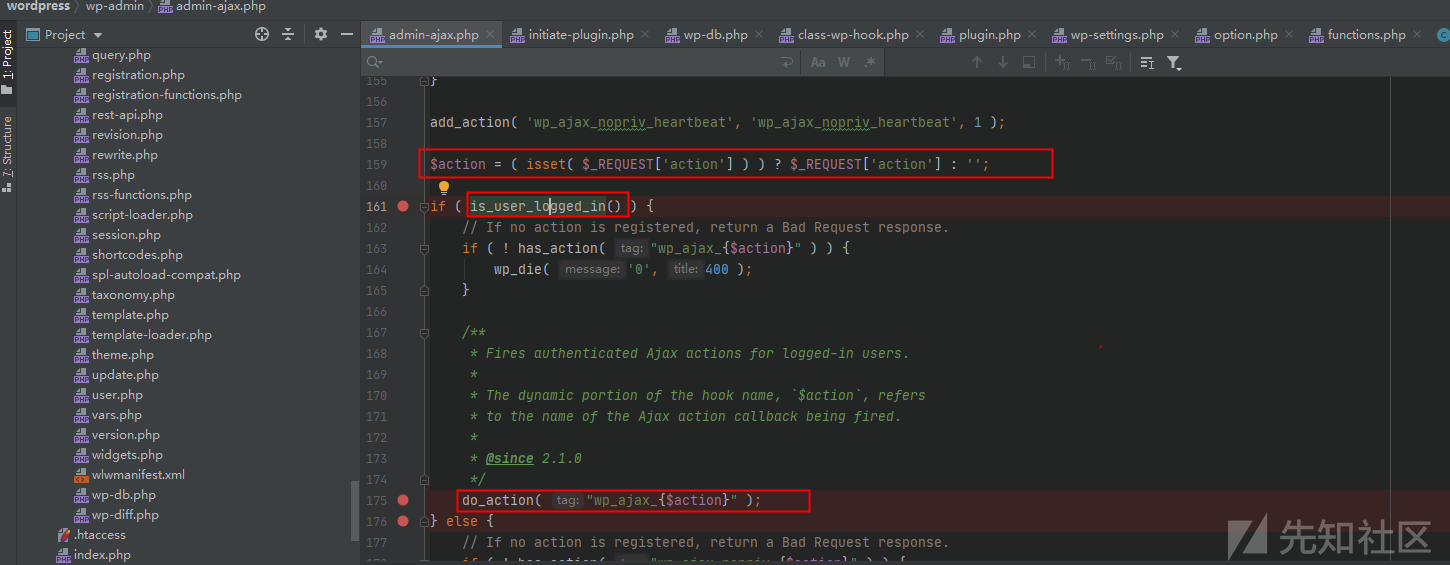Toggle Match Case (Aa) search option
The width and height of the screenshot is (1450, 565).
pyautogui.click(x=818, y=62)
